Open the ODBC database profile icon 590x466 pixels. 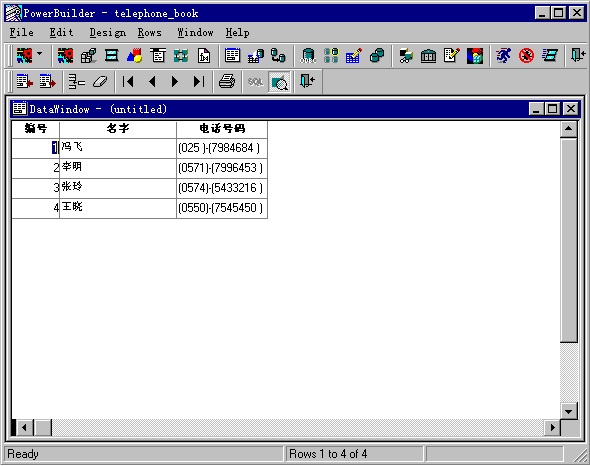coord(308,56)
